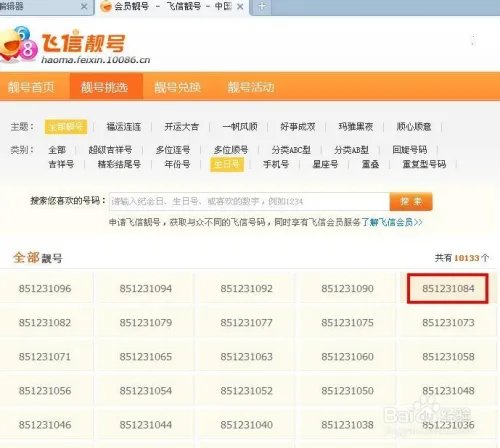Image resolution: width=500 pixels, height=448 pixels.
Task: Select number 851231052
Action: pos(247,391)
